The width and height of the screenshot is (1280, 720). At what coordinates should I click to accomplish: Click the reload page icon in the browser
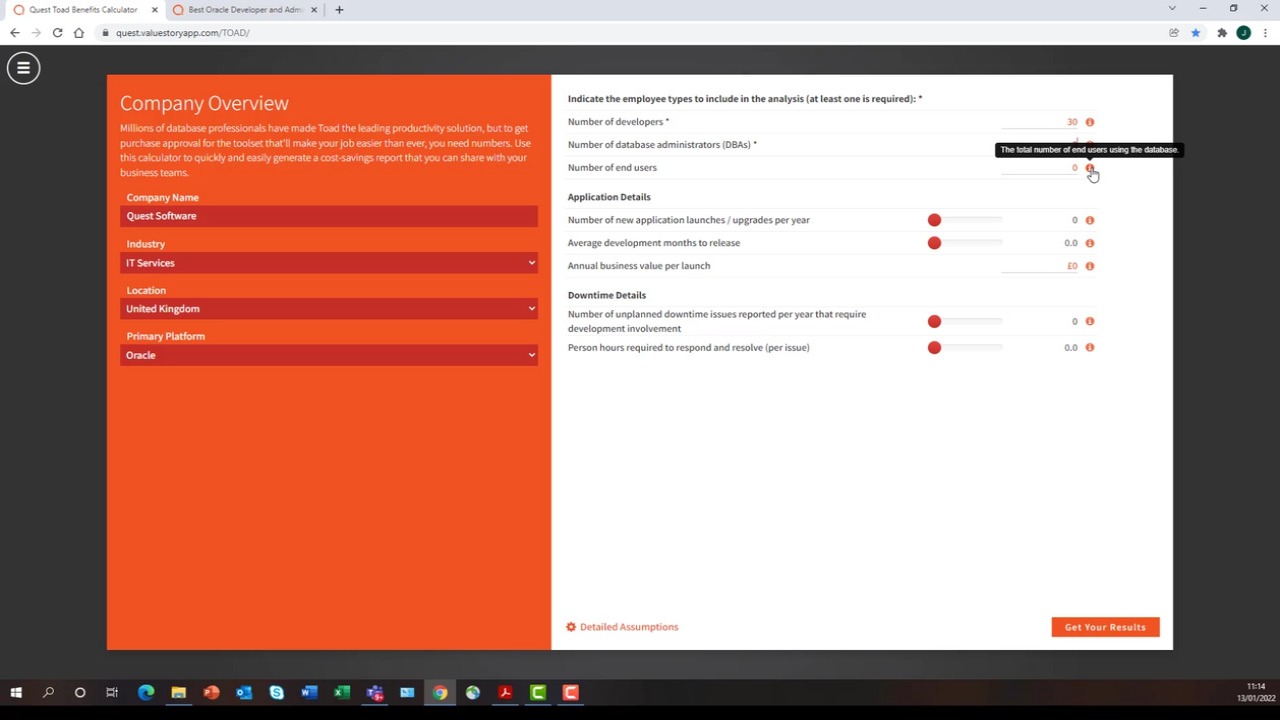[57, 32]
